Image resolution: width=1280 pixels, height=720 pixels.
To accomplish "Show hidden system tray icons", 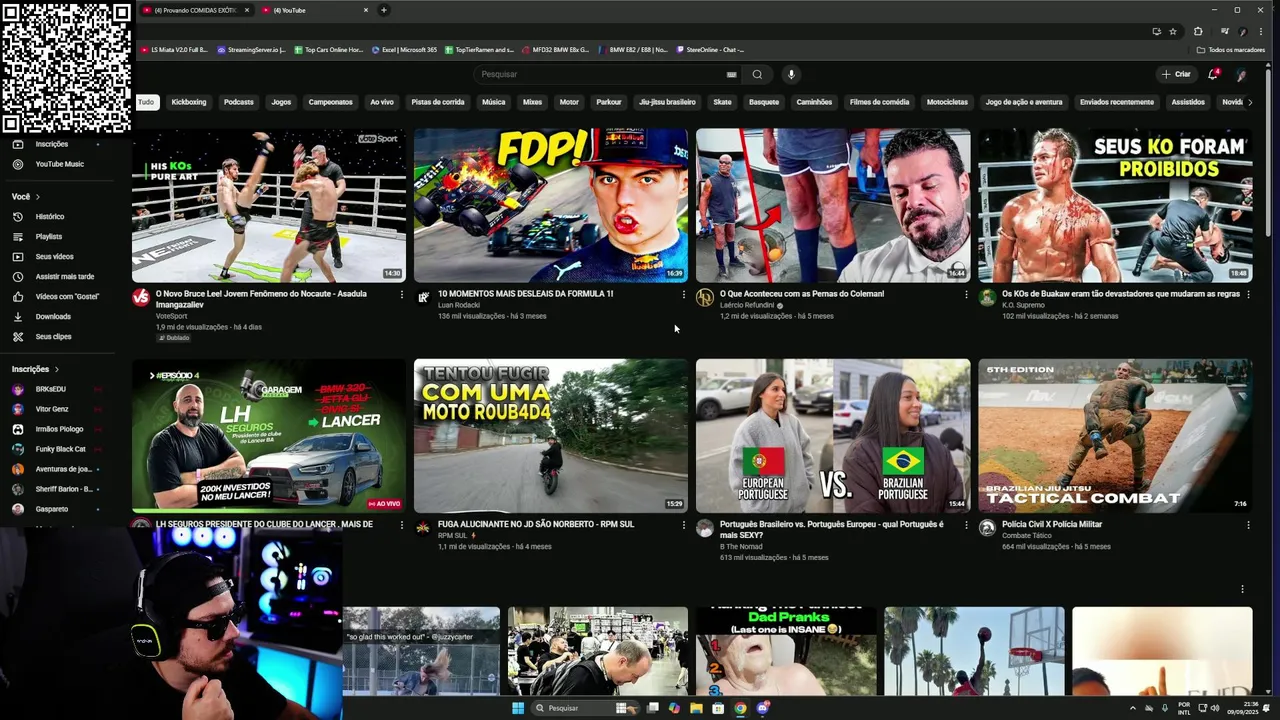I will click(1133, 708).
